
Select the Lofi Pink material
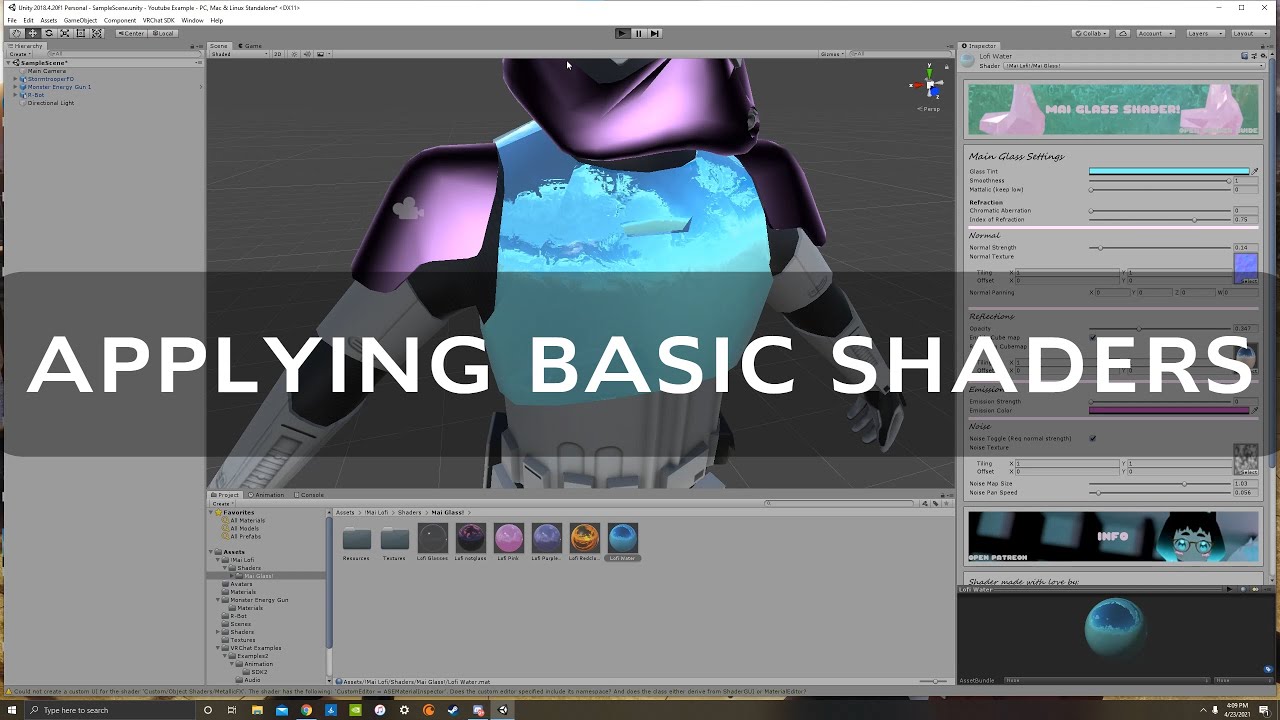tap(508, 542)
